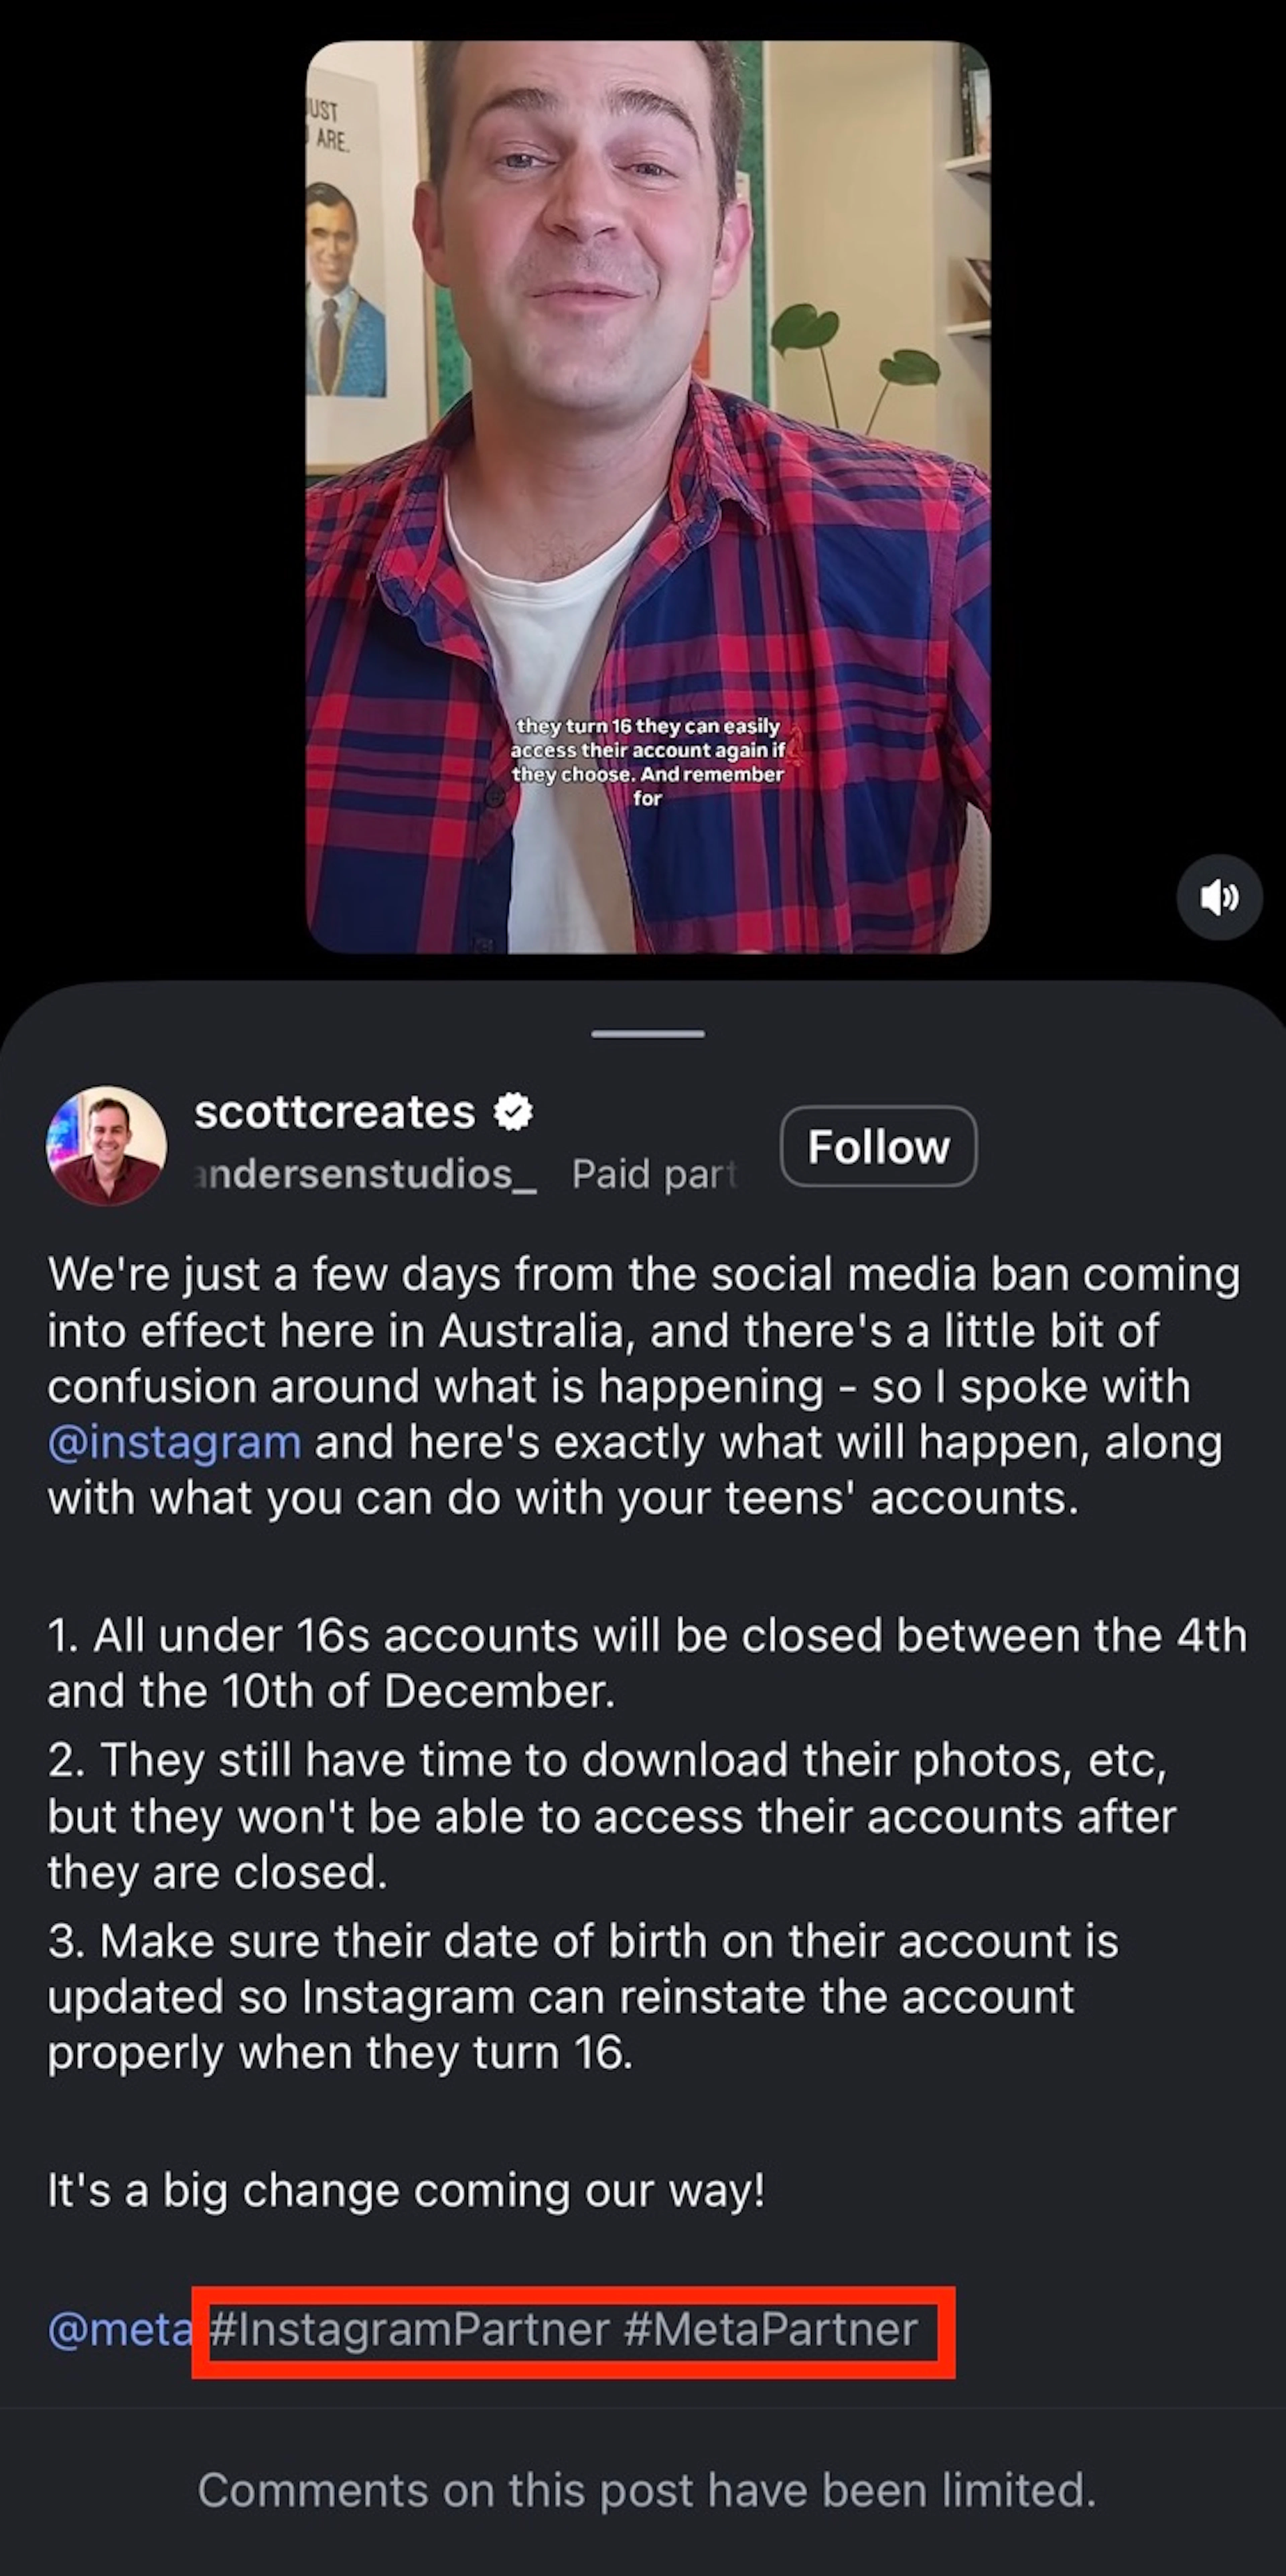The height and width of the screenshot is (2576, 1286).
Task: Open the #InstagramPartner hashtag
Action: [x=409, y=2329]
